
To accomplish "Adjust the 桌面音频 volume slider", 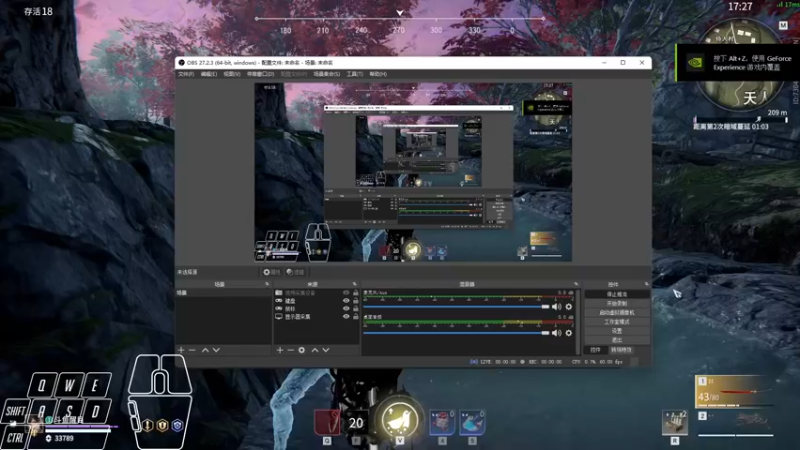I will coord(456,333).
